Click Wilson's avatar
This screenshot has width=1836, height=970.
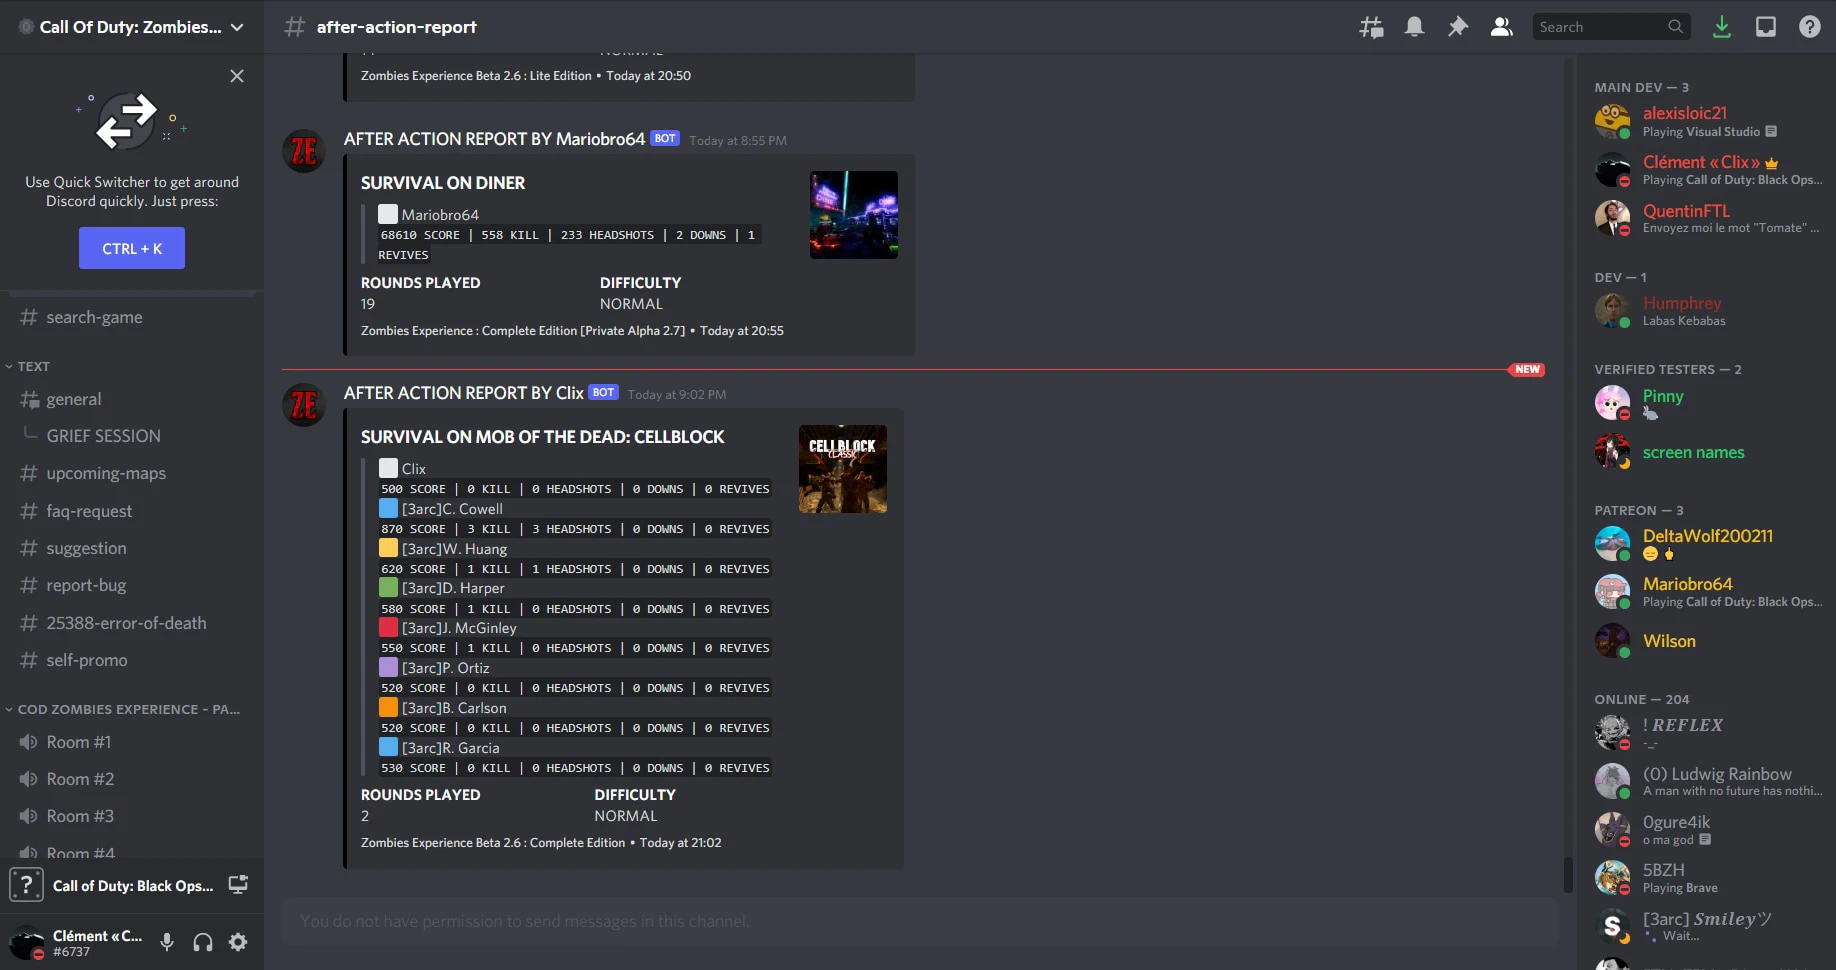tap(1612, 641)
